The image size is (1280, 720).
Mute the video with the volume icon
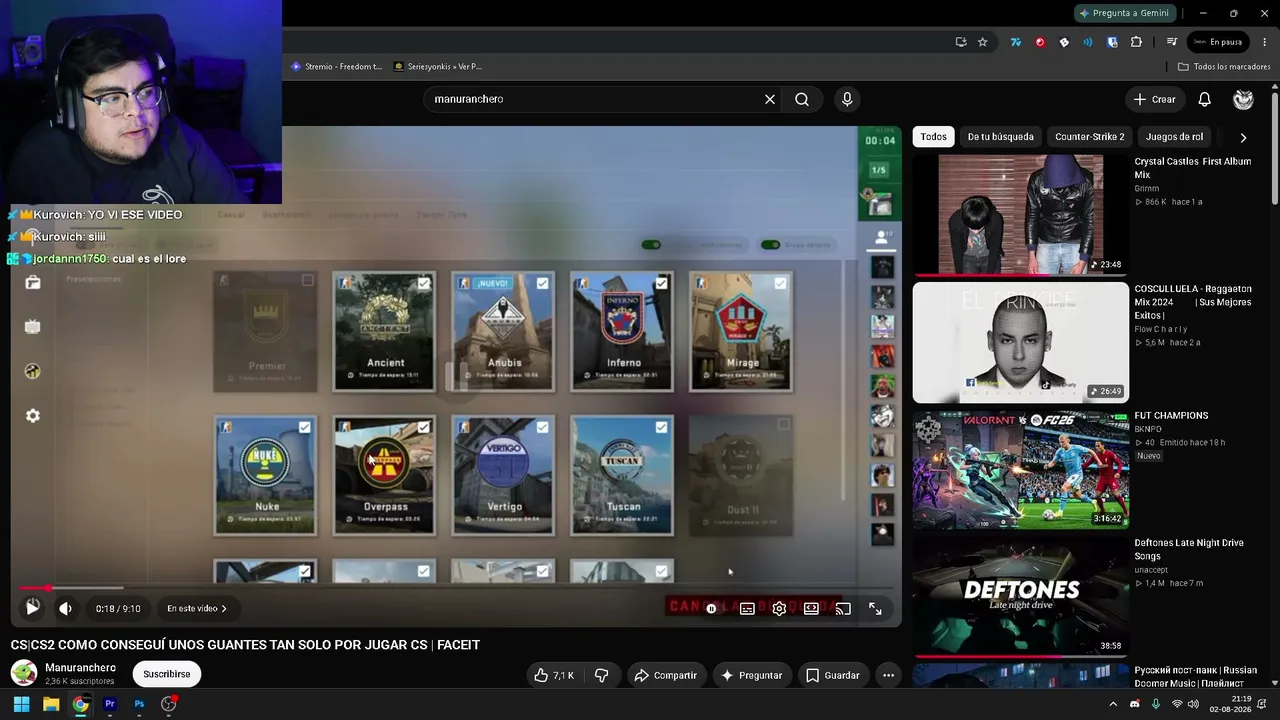[x=65, y=608]
